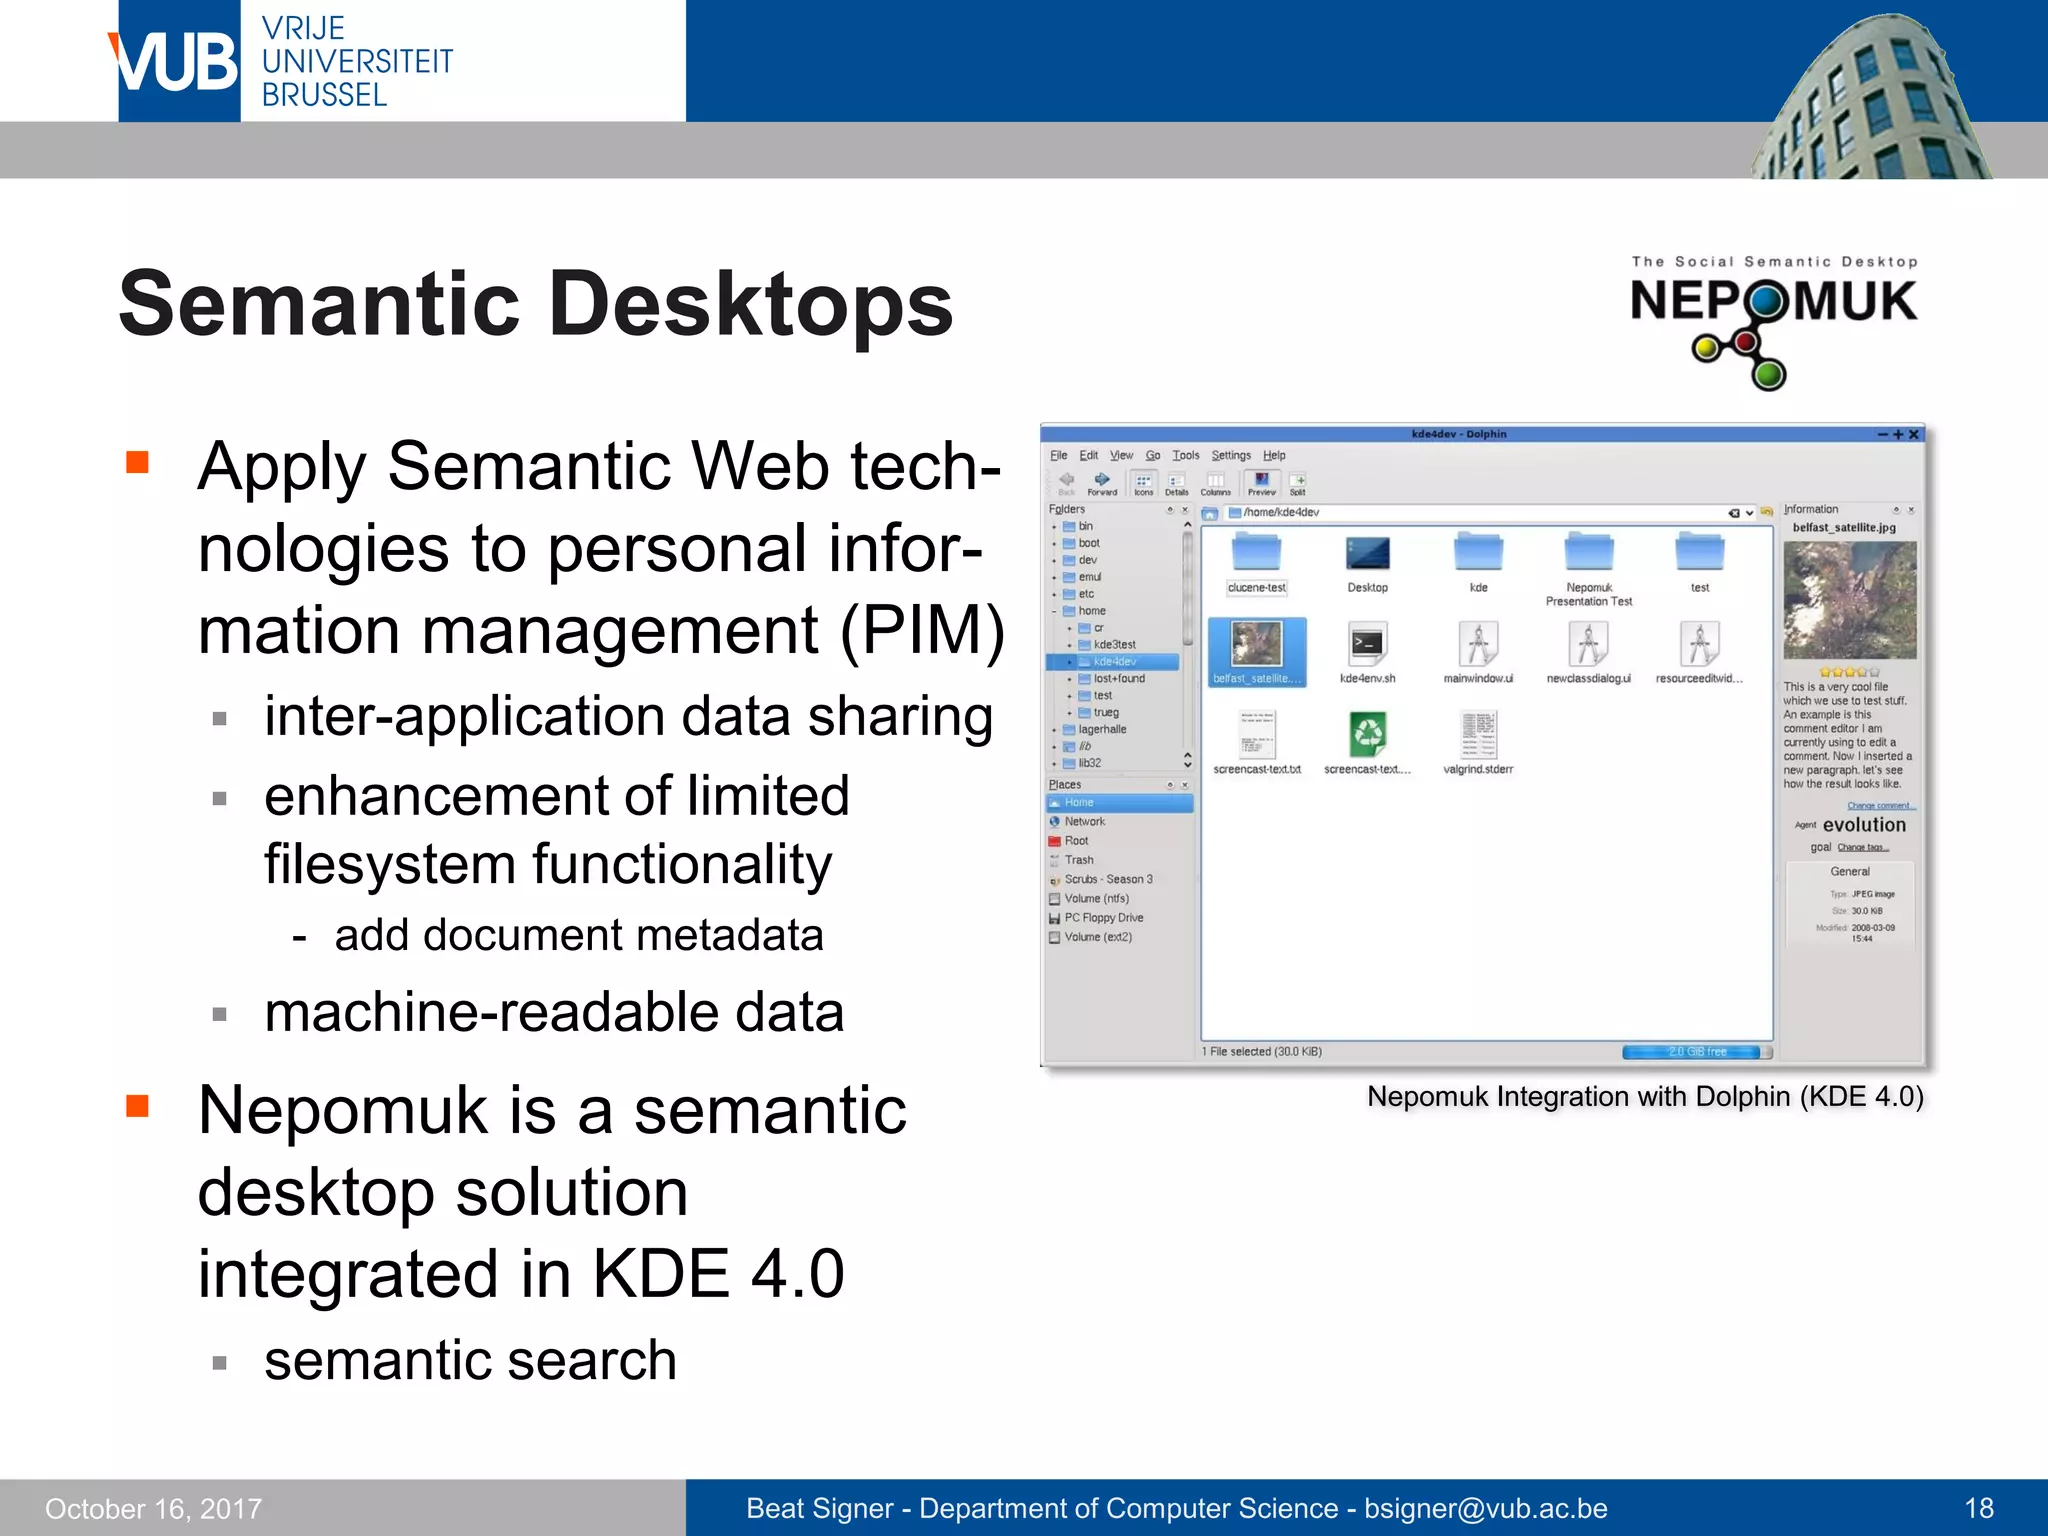This screenshot has width=2048, height=1536.
Task: Open Nepomuk Presentation Test folder
Action: tap(1589, 568)
